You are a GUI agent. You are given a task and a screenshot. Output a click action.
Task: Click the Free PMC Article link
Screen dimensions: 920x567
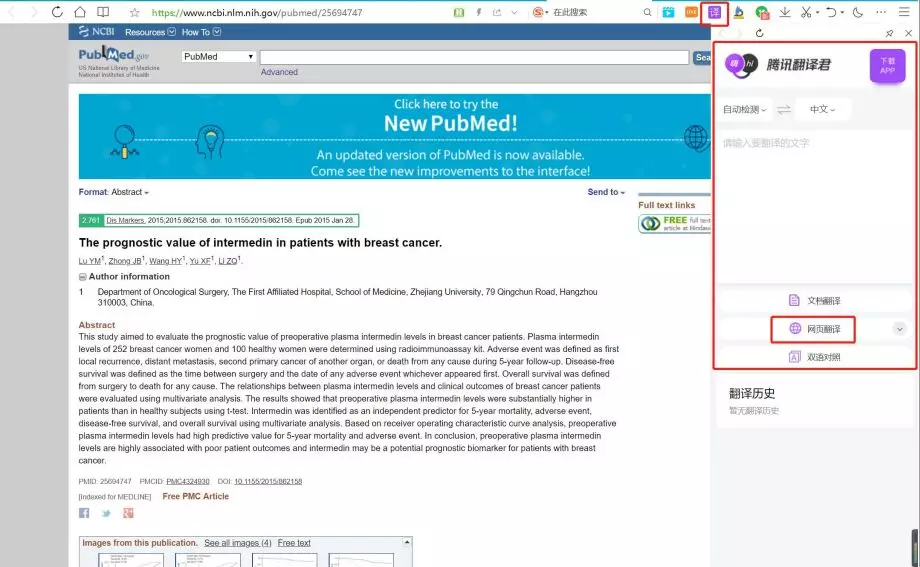point(195,496)
